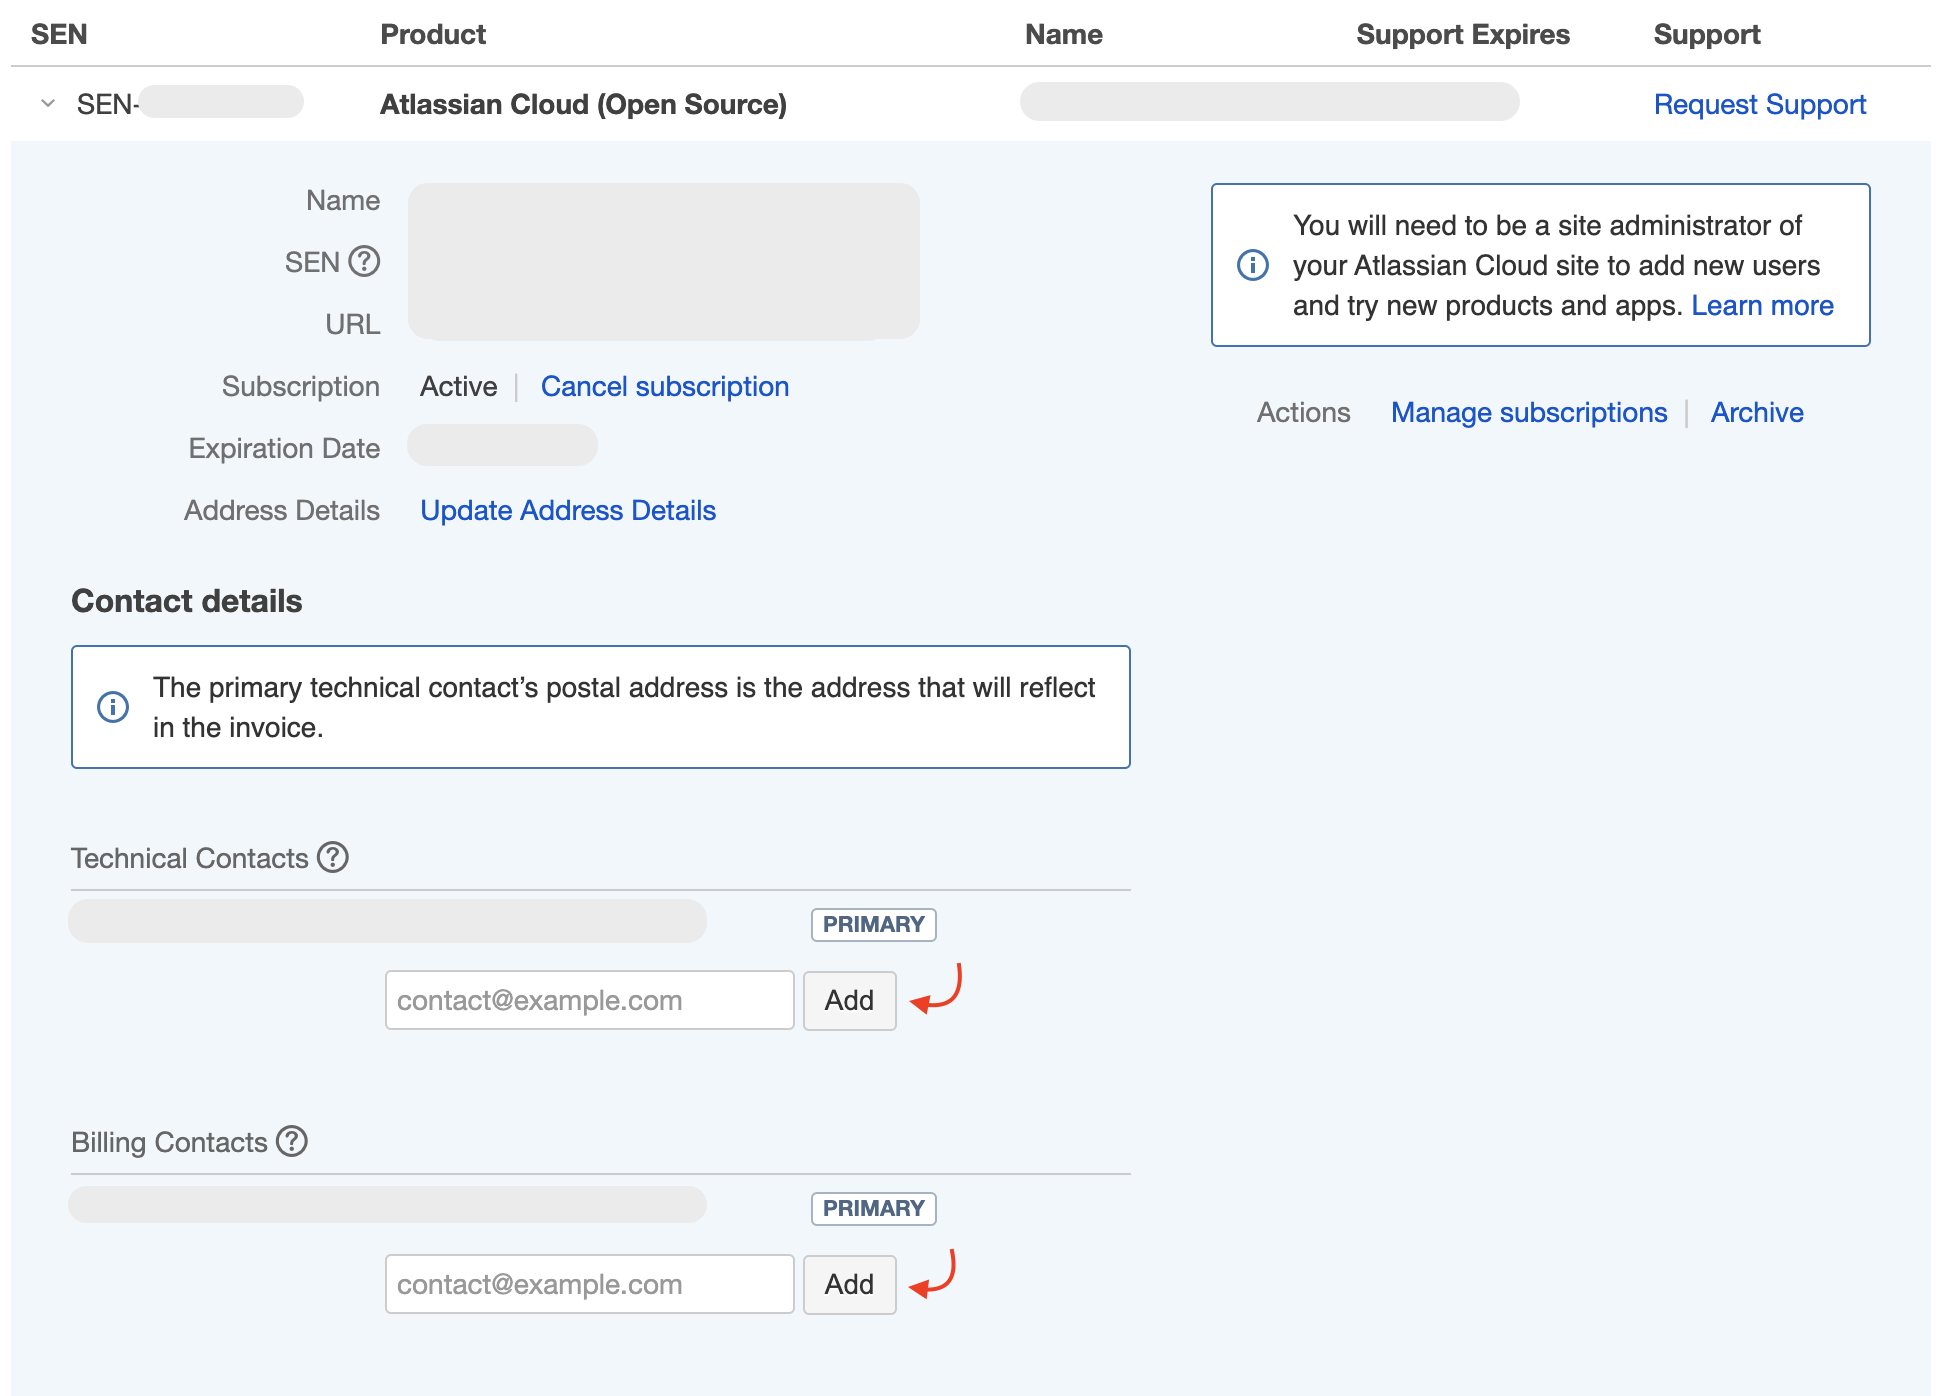Screen dimensions: 1946x1396
Task: Click the Support column header
Action: [x=1707, y=34]
